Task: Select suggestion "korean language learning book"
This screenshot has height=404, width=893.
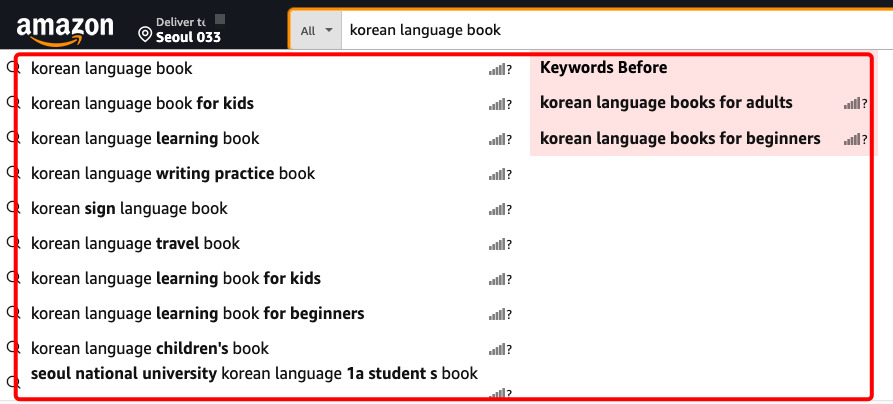Action: click(145, 139)
